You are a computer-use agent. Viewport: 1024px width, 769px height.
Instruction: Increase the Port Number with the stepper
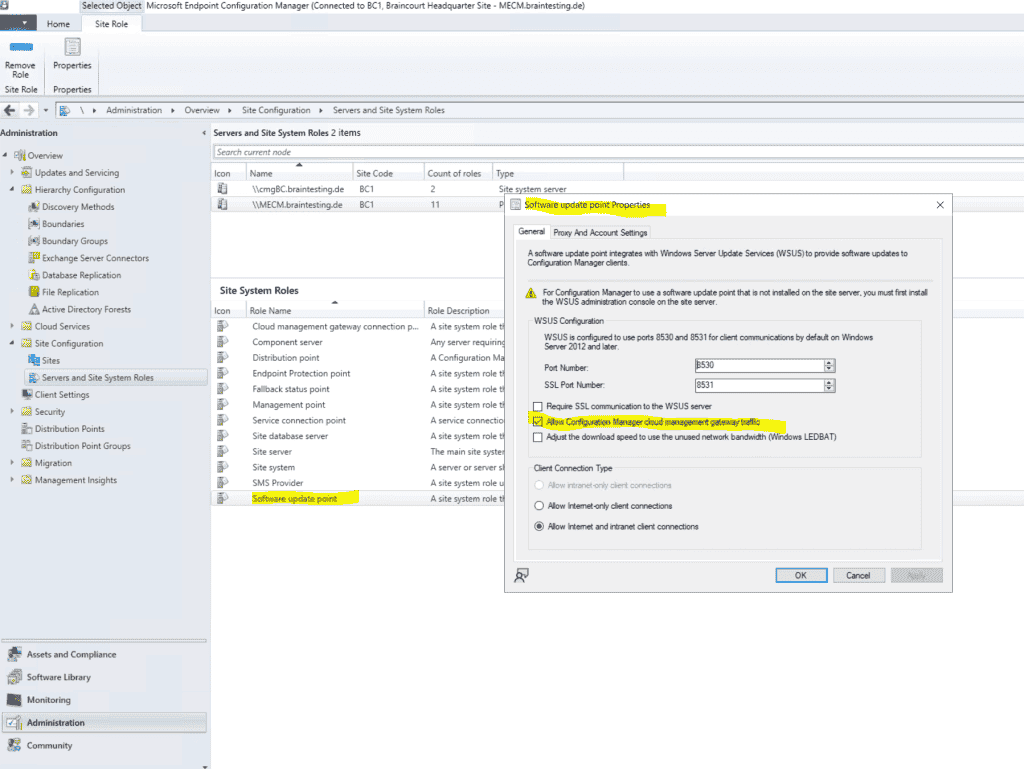pyautogui.click(x=829, y=363)
